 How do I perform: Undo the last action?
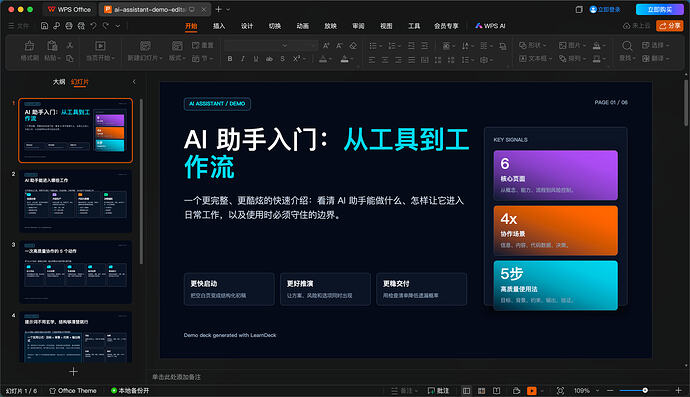[x=93, y=26]
